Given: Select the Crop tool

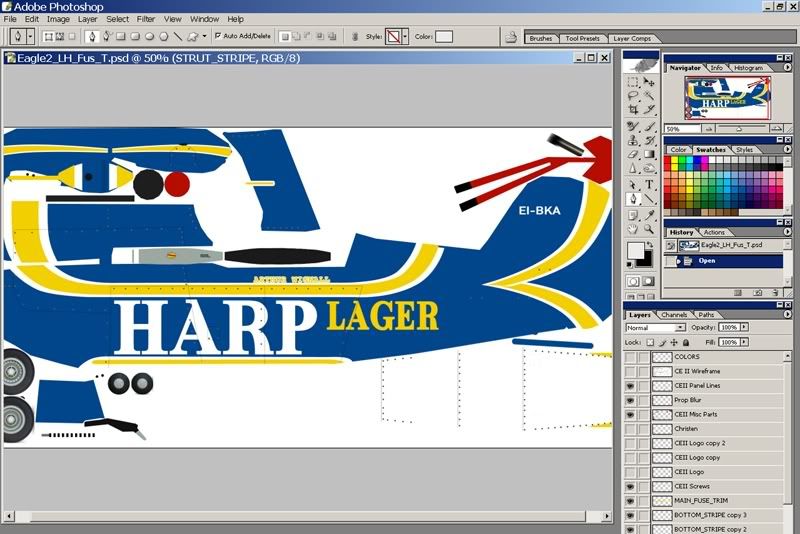Looking at the screenshot, I should coord(633,110).
